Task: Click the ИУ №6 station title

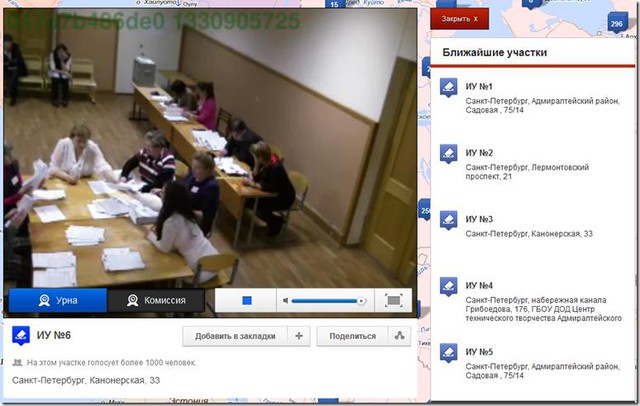Action: 53,335
